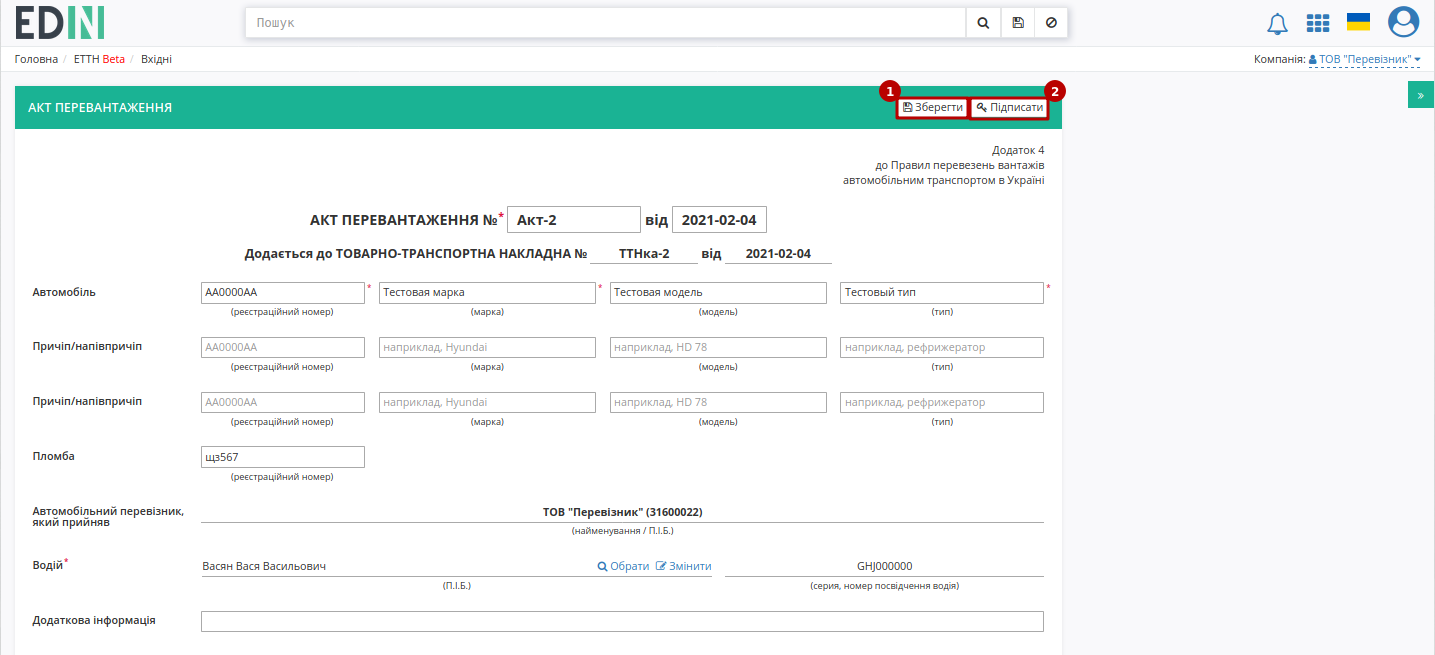Click the Підписати button
The height and width of the screenshot is (655, 1435).
pos(1010,107)
